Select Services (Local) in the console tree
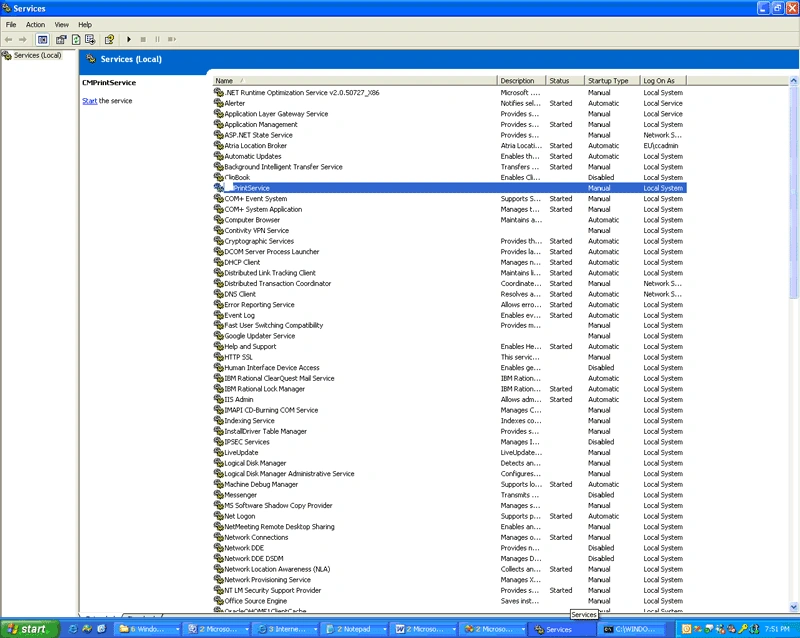Image resolution: width=800 pixels, height=638 pixels. (37, 55)
